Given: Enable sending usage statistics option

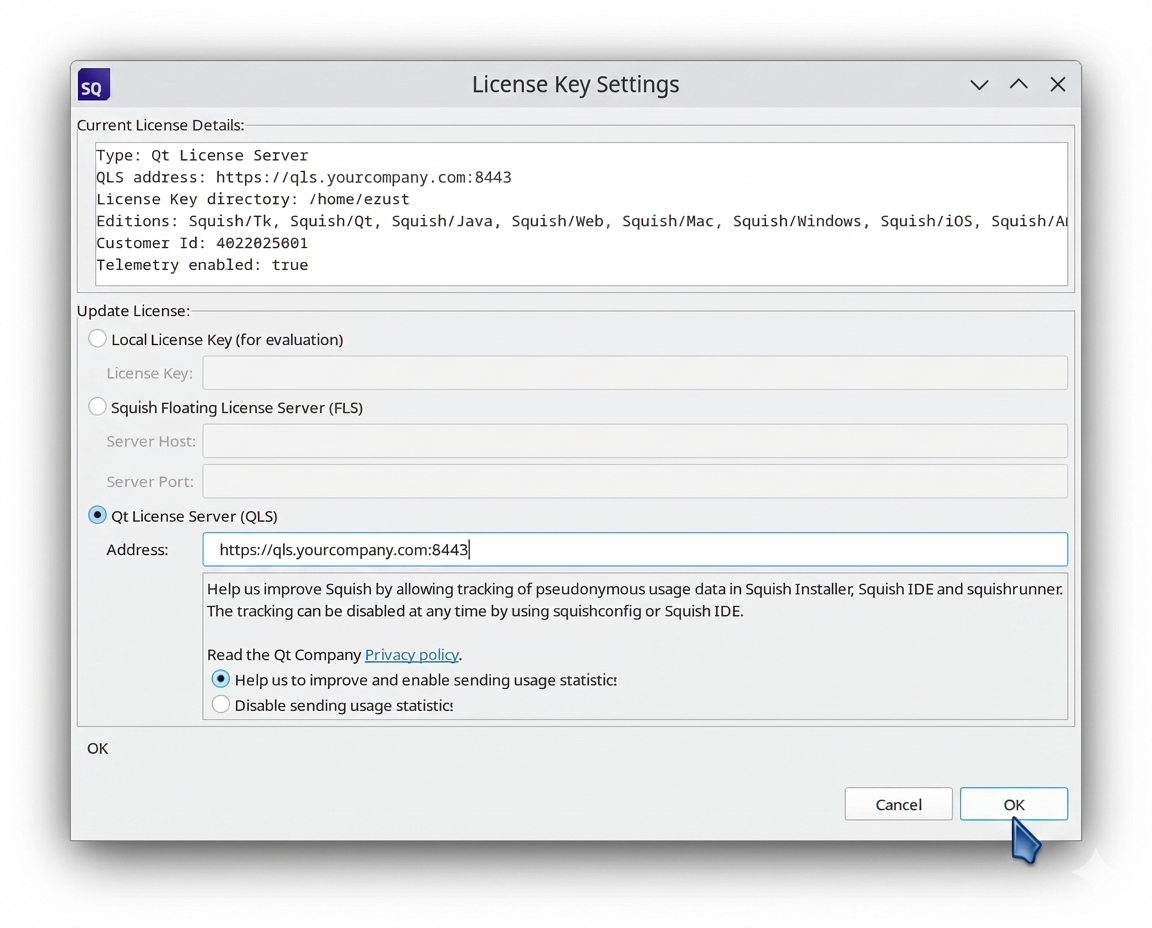Looking at the screenshot, I should click(220, 679).
